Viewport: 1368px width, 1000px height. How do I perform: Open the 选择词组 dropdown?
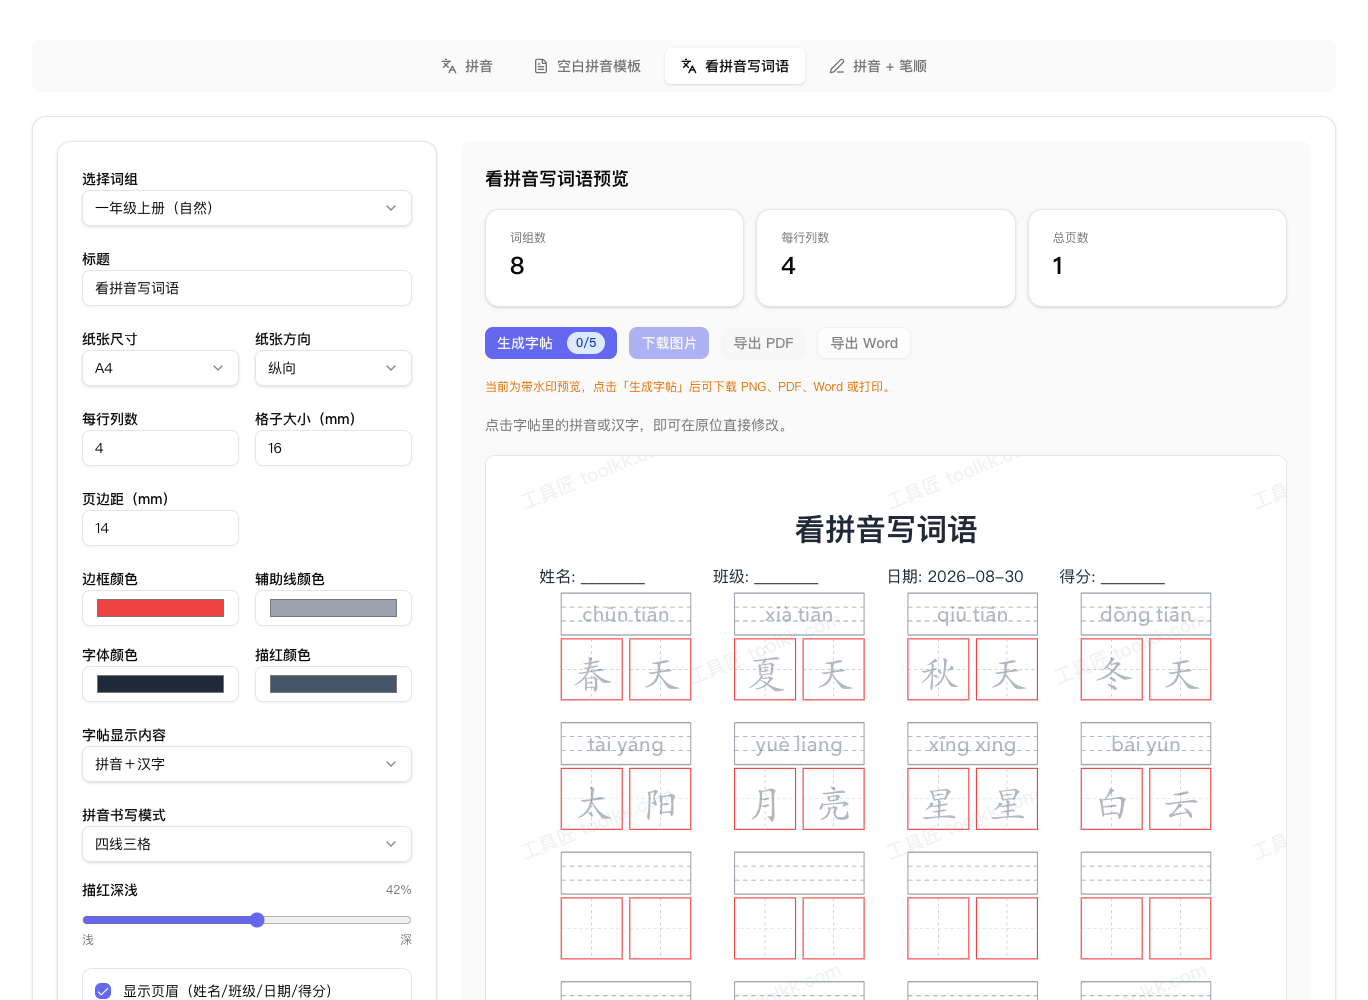[247, 208]
